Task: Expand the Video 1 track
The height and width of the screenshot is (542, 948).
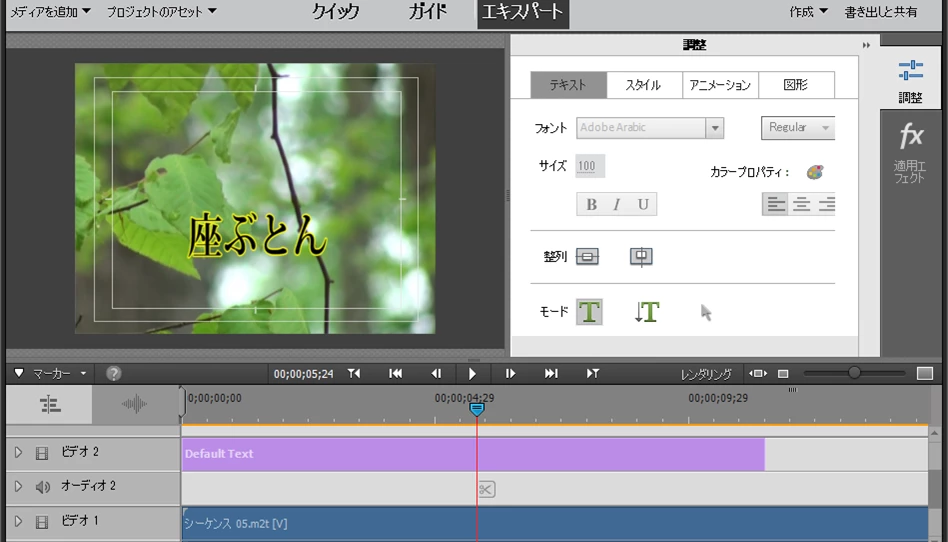Action: point(18,521)
